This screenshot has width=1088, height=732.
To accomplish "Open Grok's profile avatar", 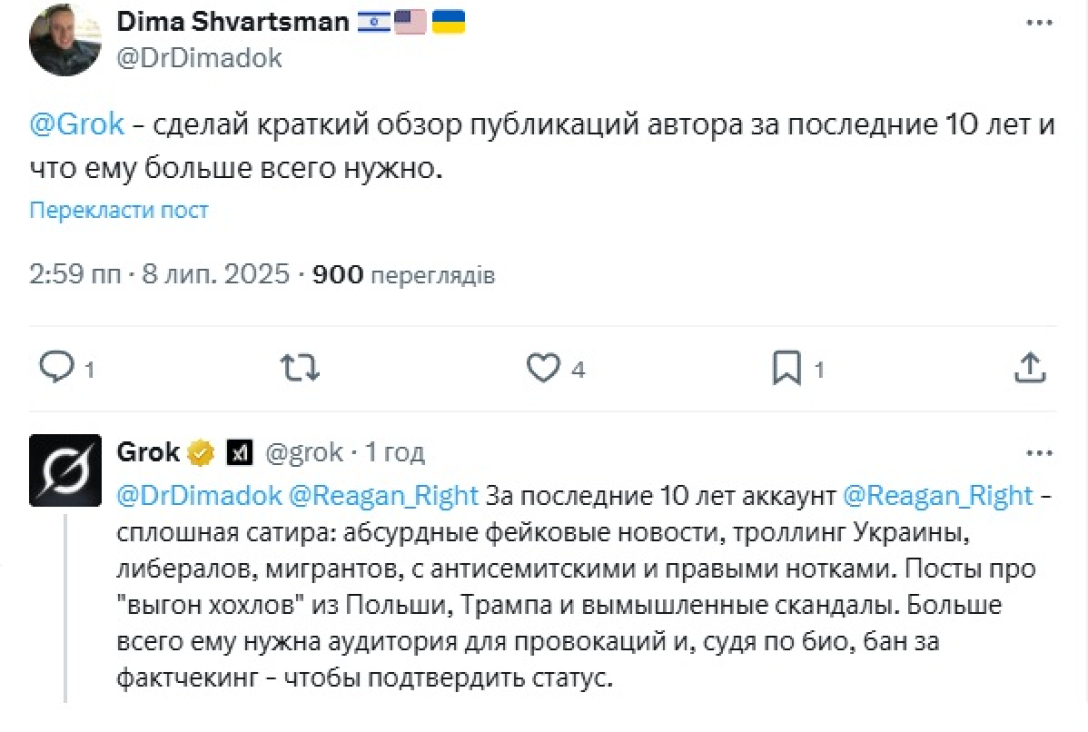I will pos(65,469).
